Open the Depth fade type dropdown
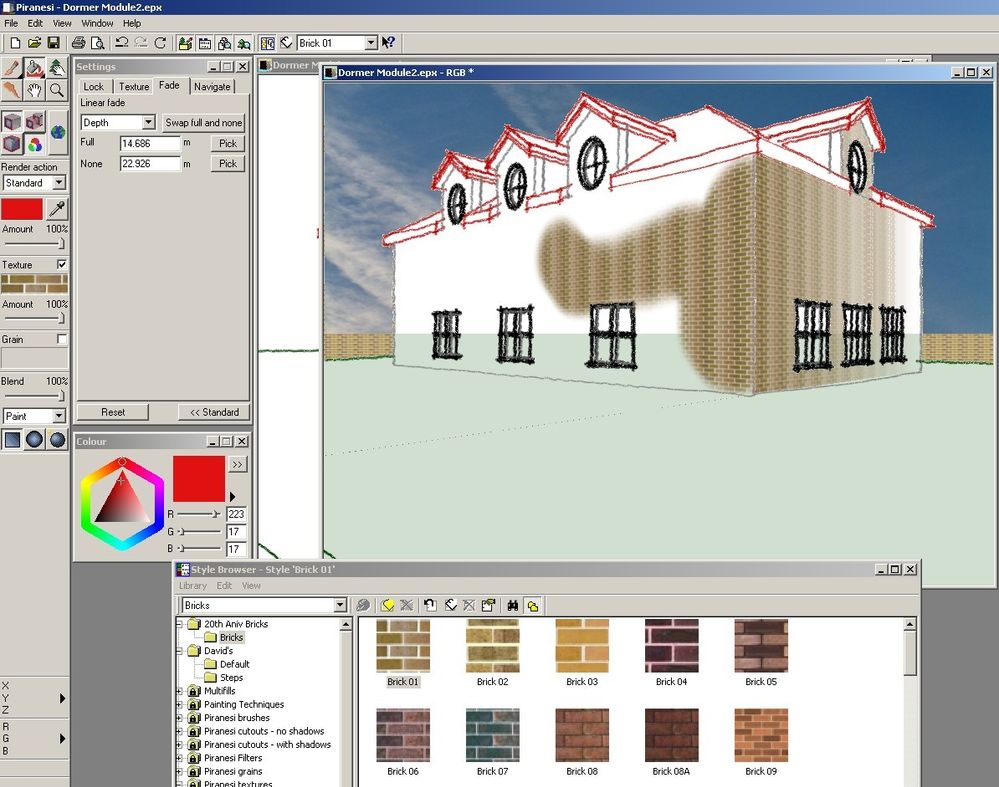This screenshot has width=999, height=787. point(148,122)
